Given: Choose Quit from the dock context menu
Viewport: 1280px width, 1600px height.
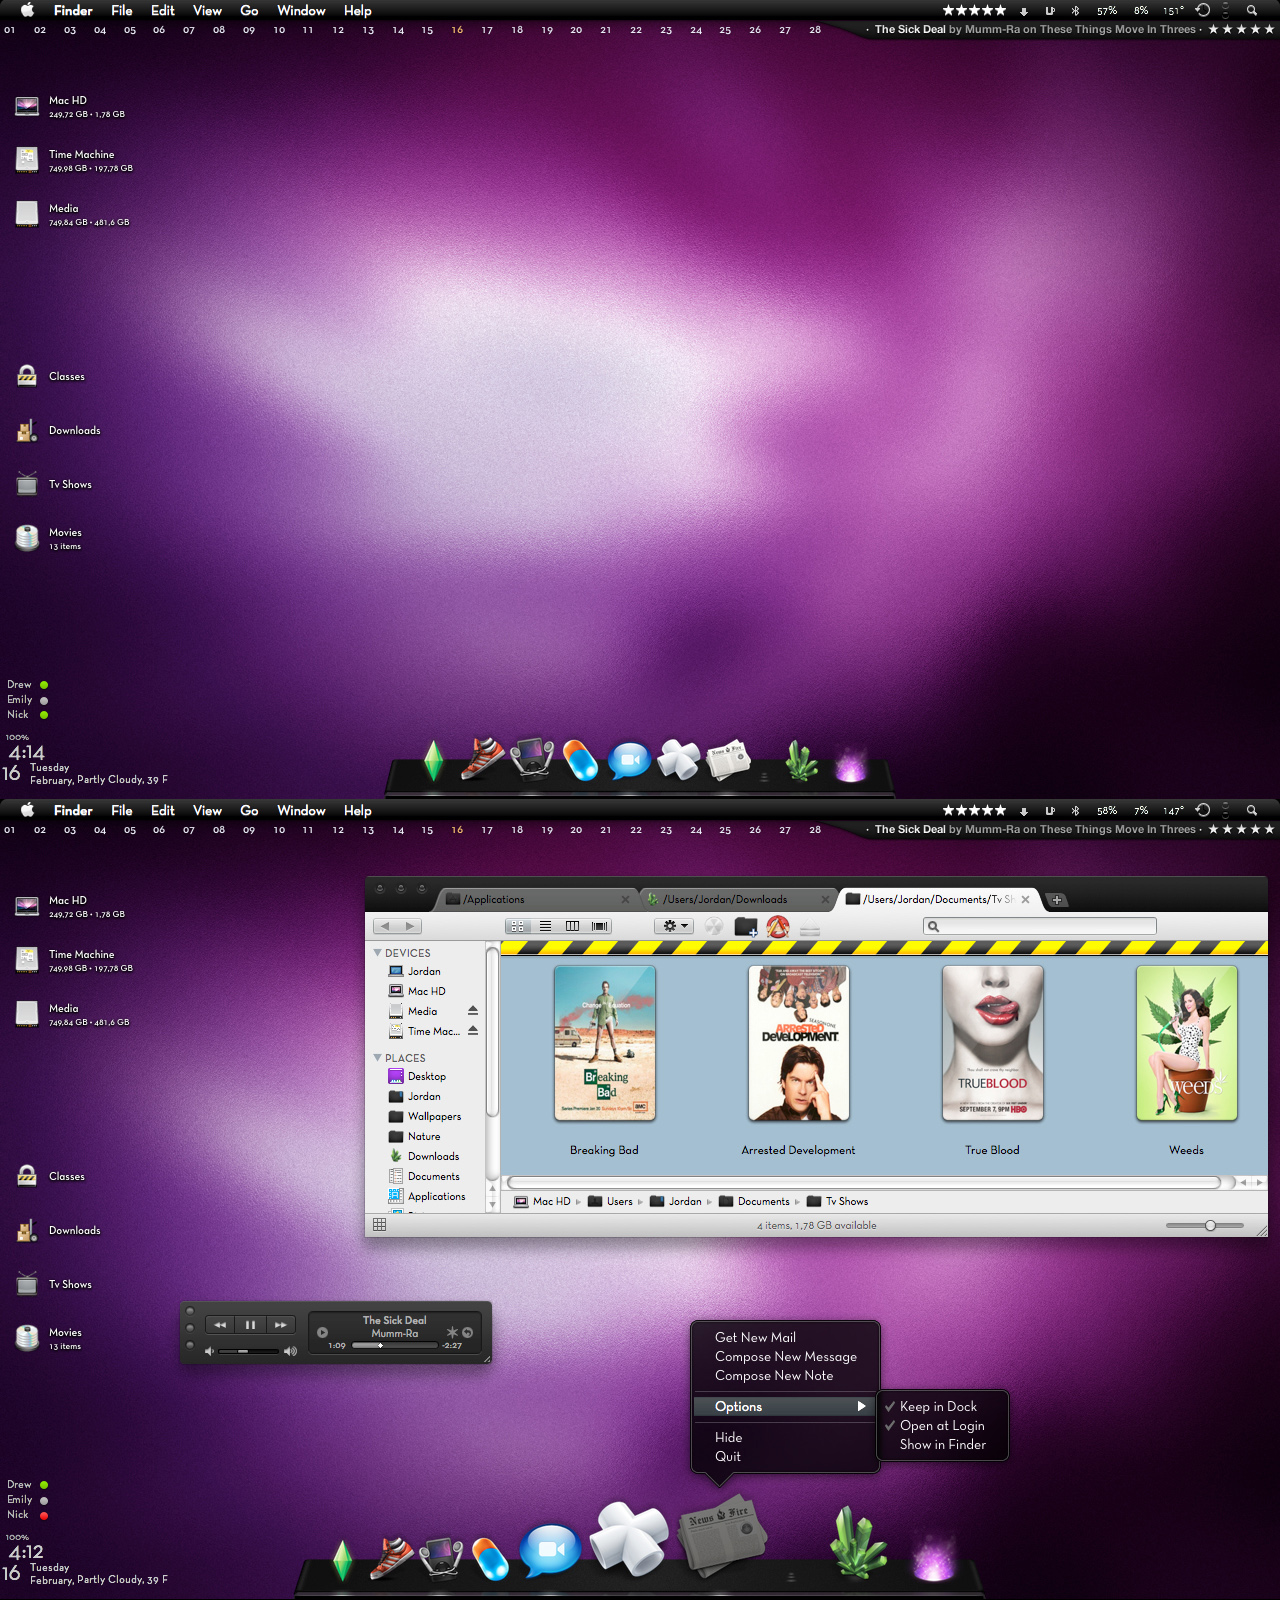Looking at the screenshot, I should coord(785,1456).
